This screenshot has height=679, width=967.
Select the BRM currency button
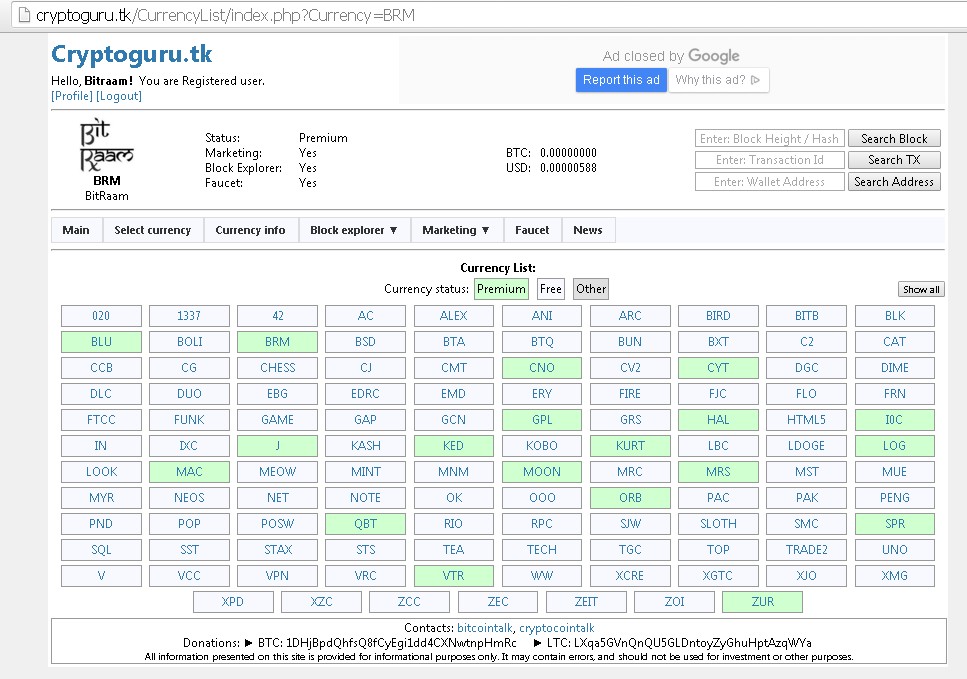tap(278, 342)
